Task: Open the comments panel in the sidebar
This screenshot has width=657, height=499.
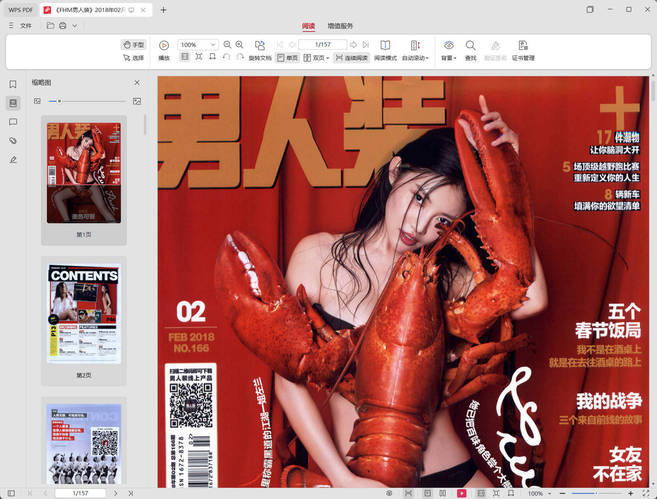Action: (x=13, y=122)
